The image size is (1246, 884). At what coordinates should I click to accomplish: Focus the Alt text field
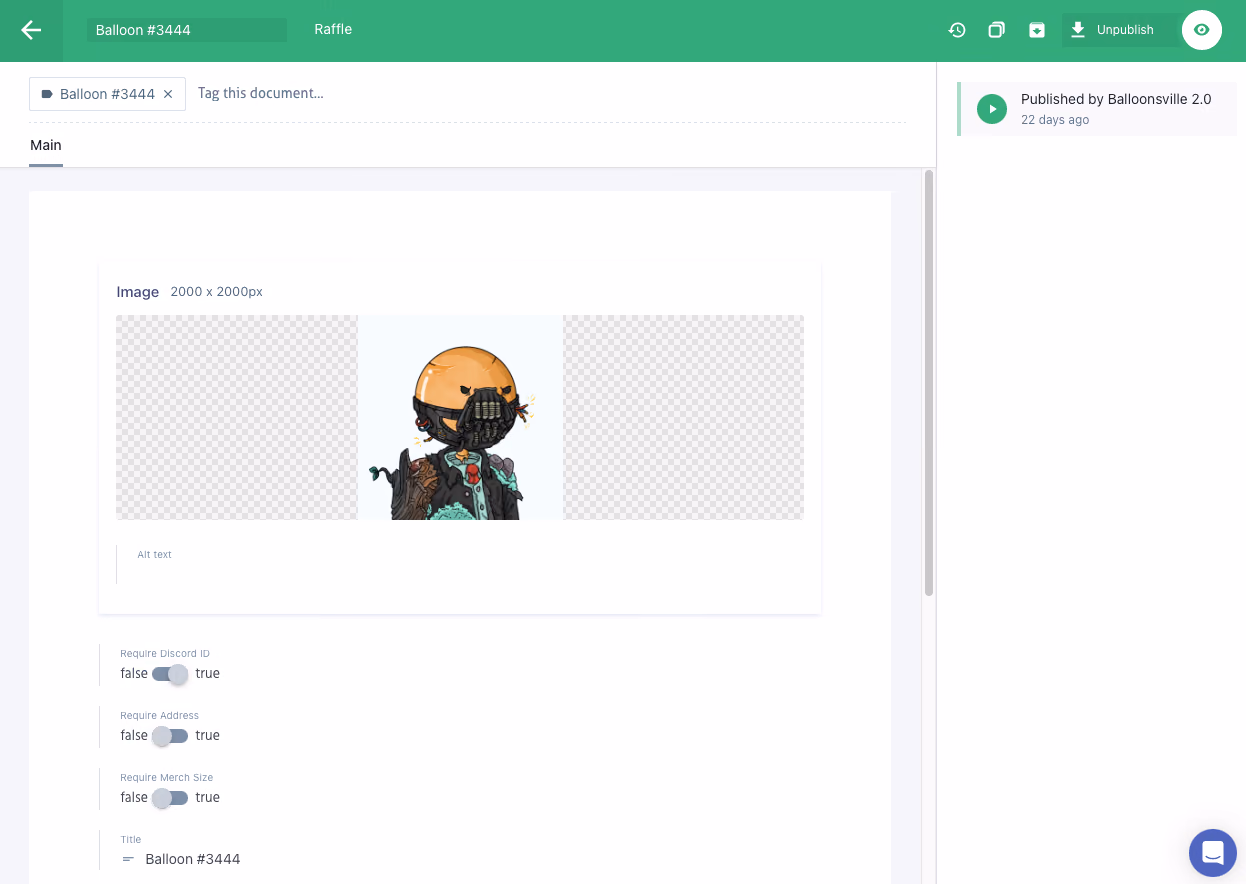tap(460, 564)
